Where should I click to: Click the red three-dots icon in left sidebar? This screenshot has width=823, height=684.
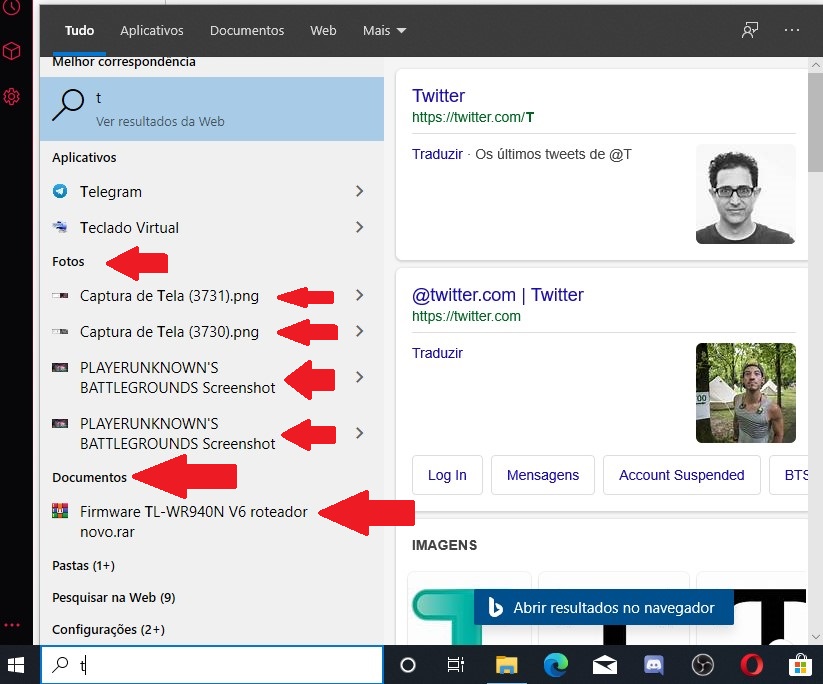pos(12,625)
